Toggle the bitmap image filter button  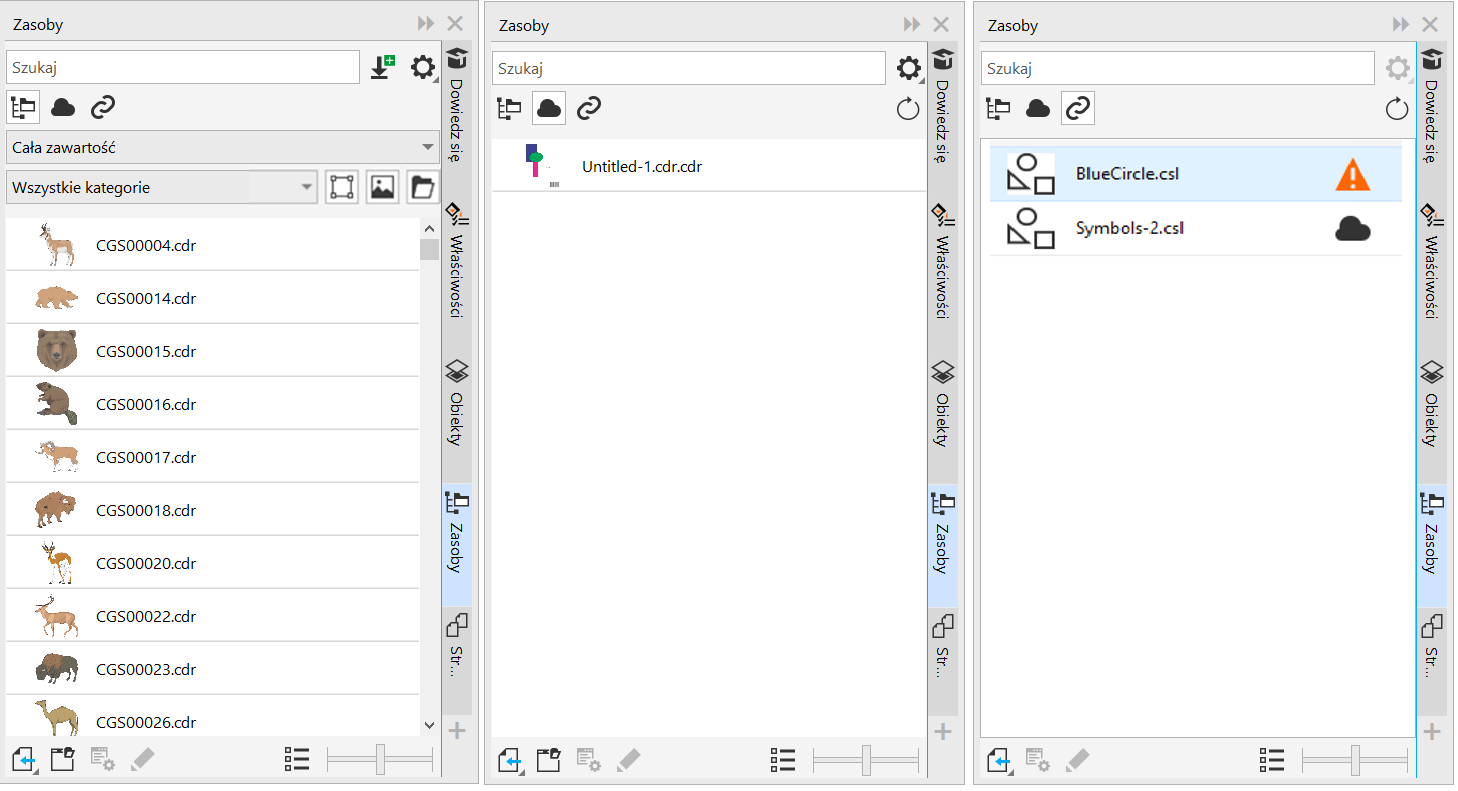coord(382,187)
